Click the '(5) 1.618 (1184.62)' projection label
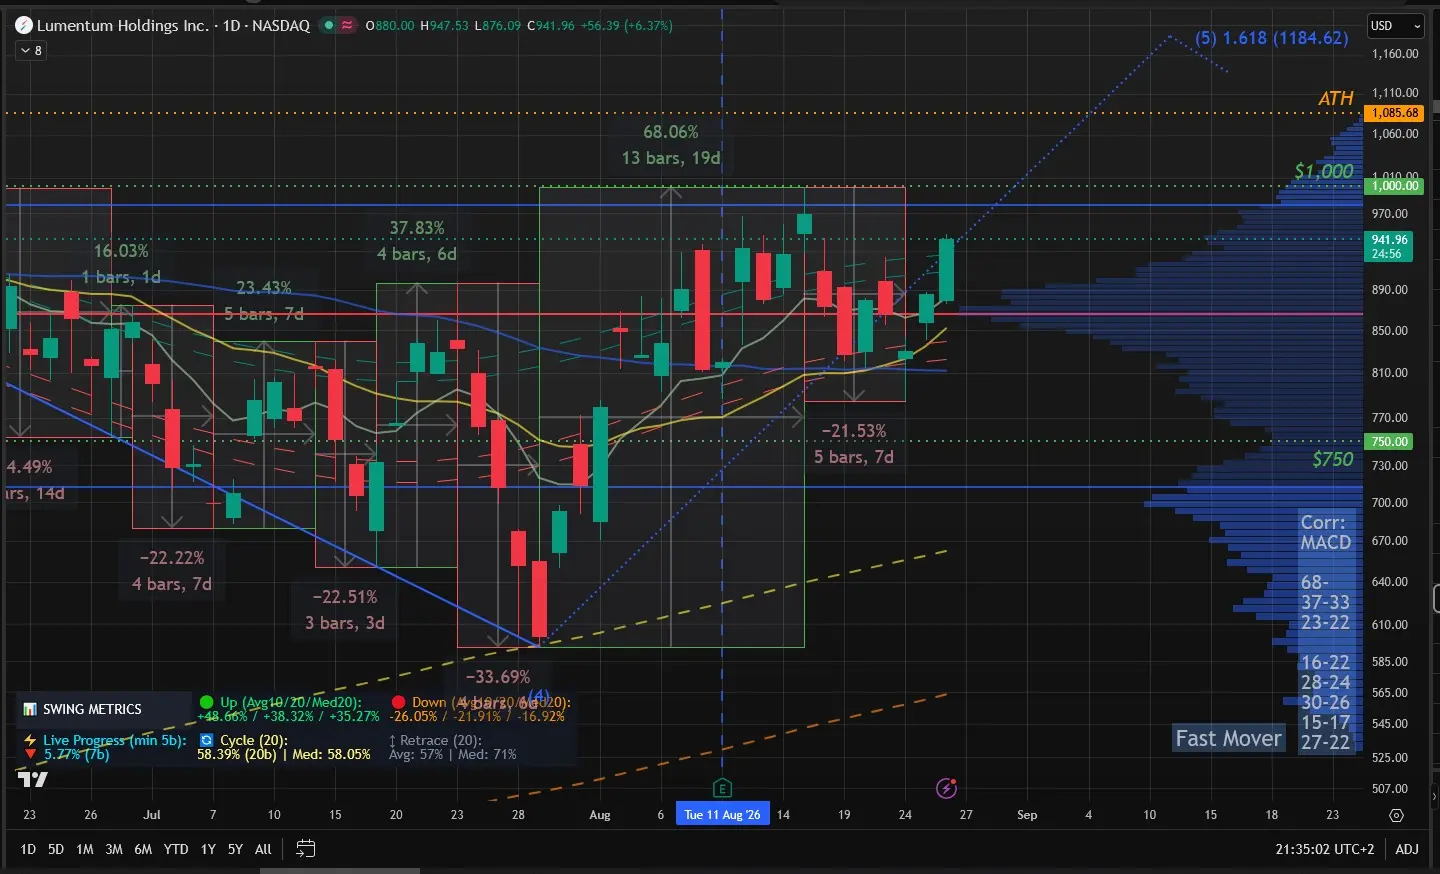 (x=1272, y=38)
